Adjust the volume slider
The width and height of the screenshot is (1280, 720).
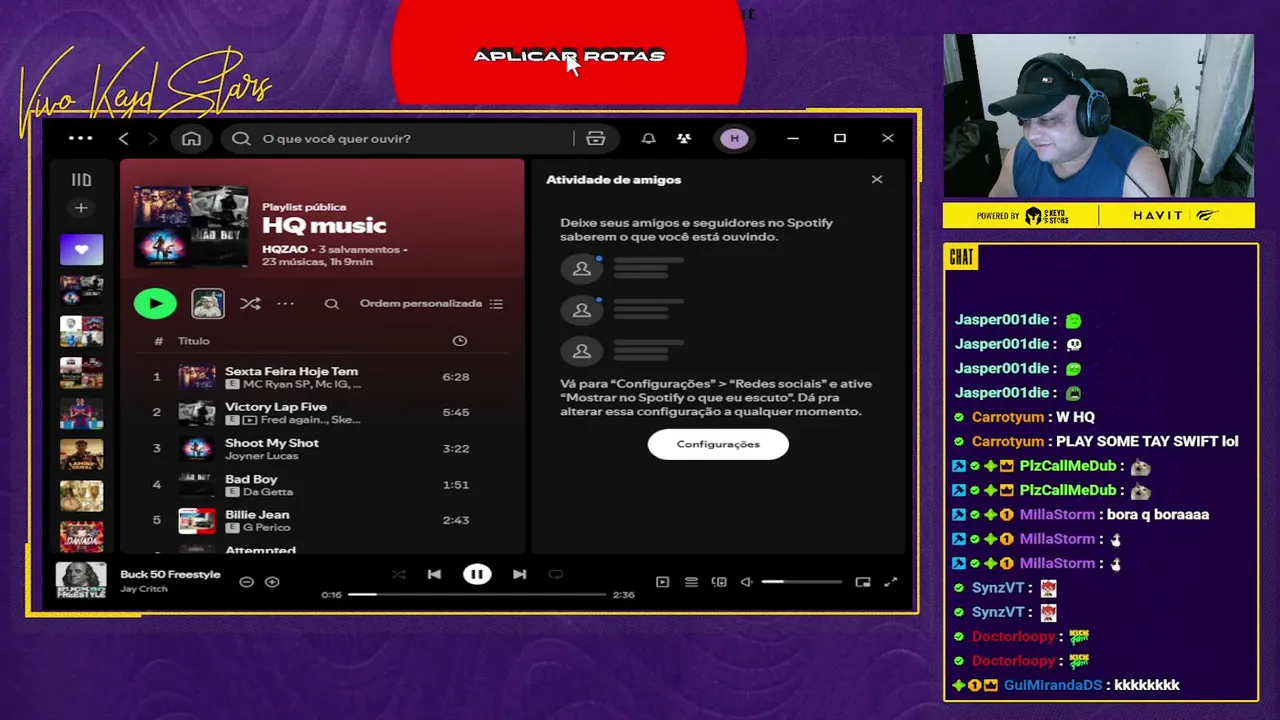802,582
